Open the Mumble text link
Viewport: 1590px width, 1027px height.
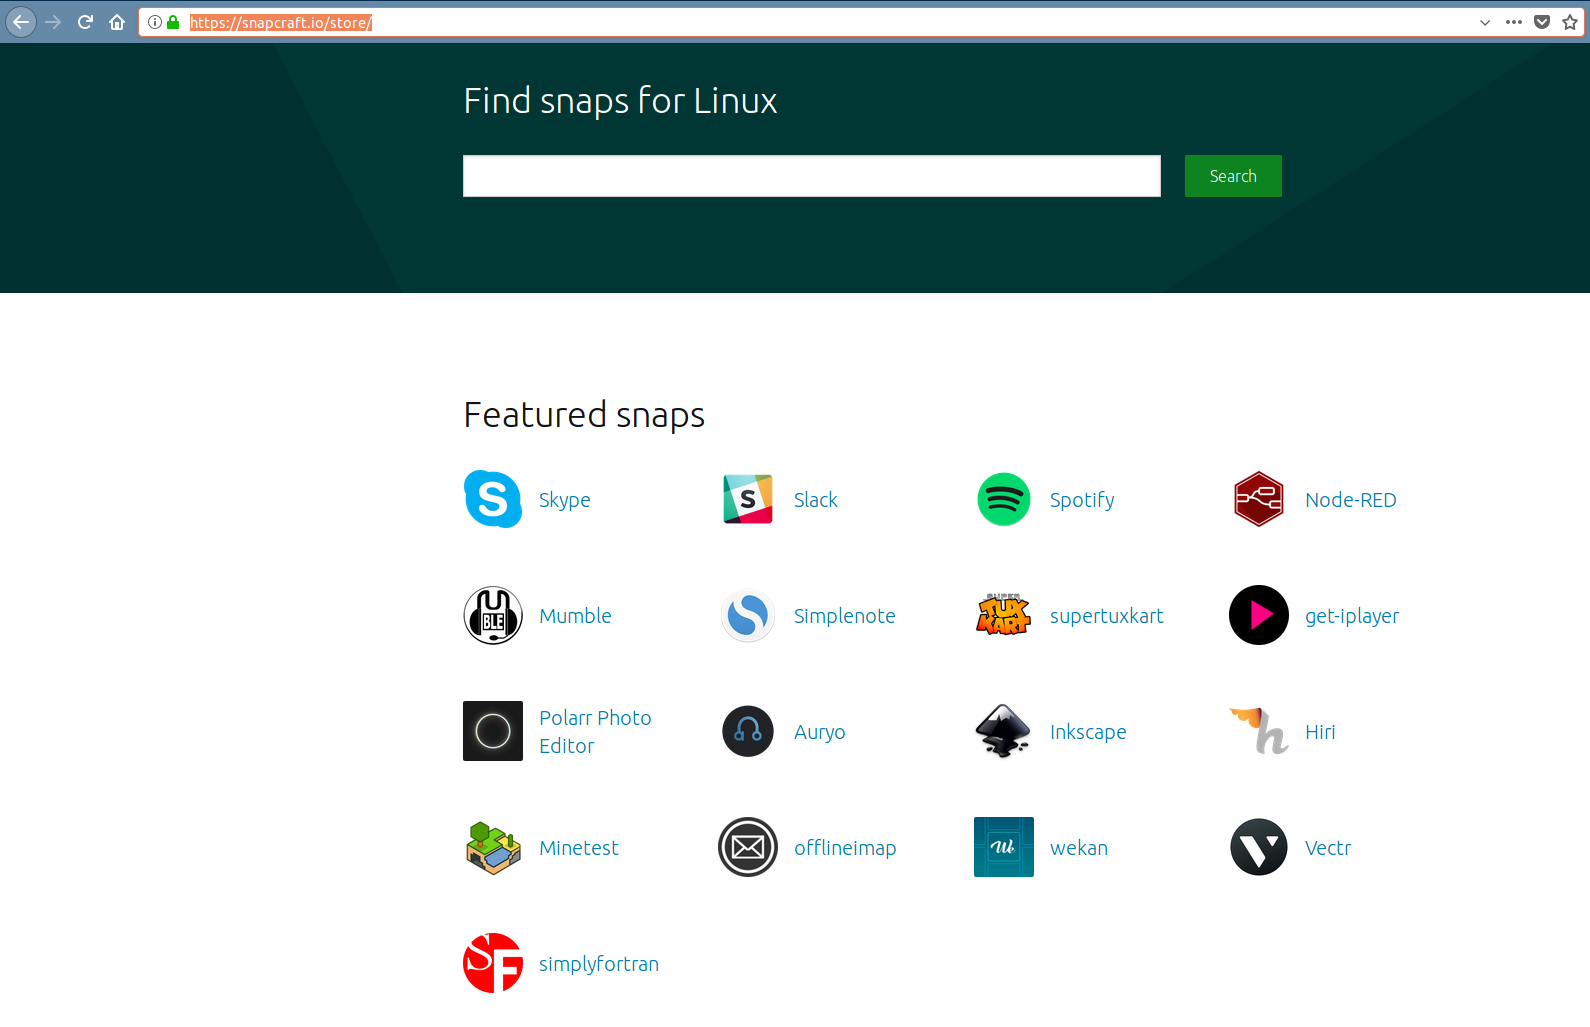(x=575, y=616)
